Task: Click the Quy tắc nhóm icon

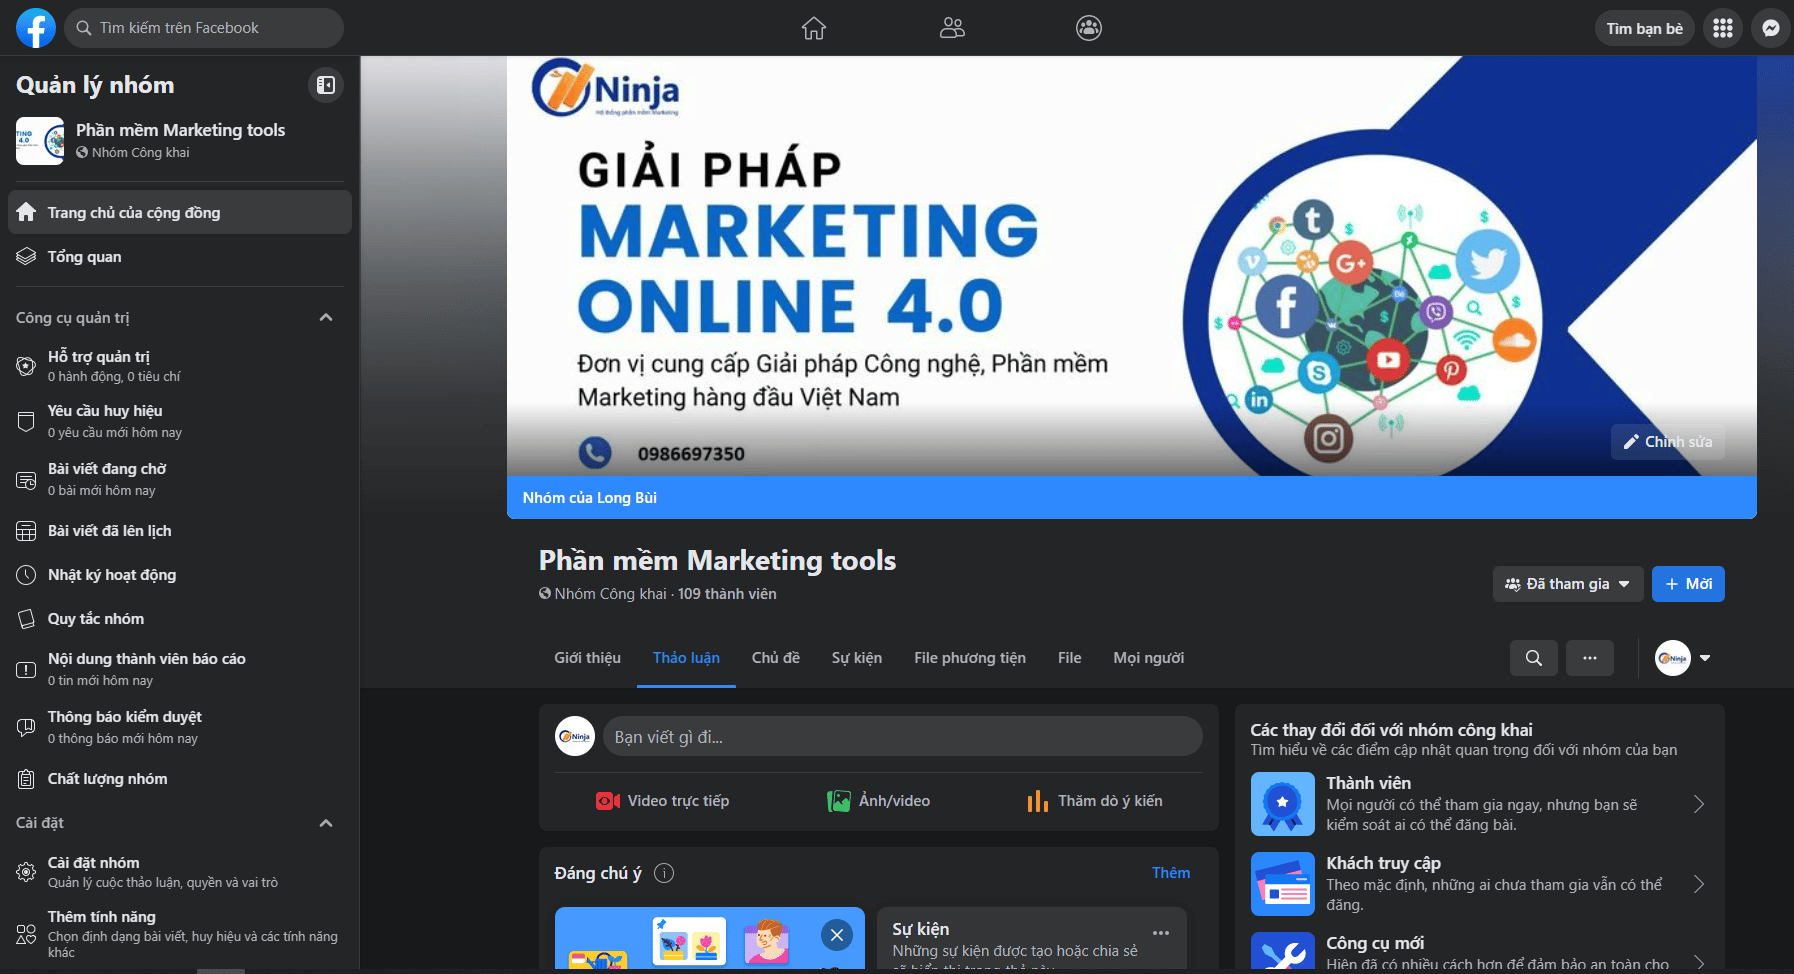Action: click(26, 619)
